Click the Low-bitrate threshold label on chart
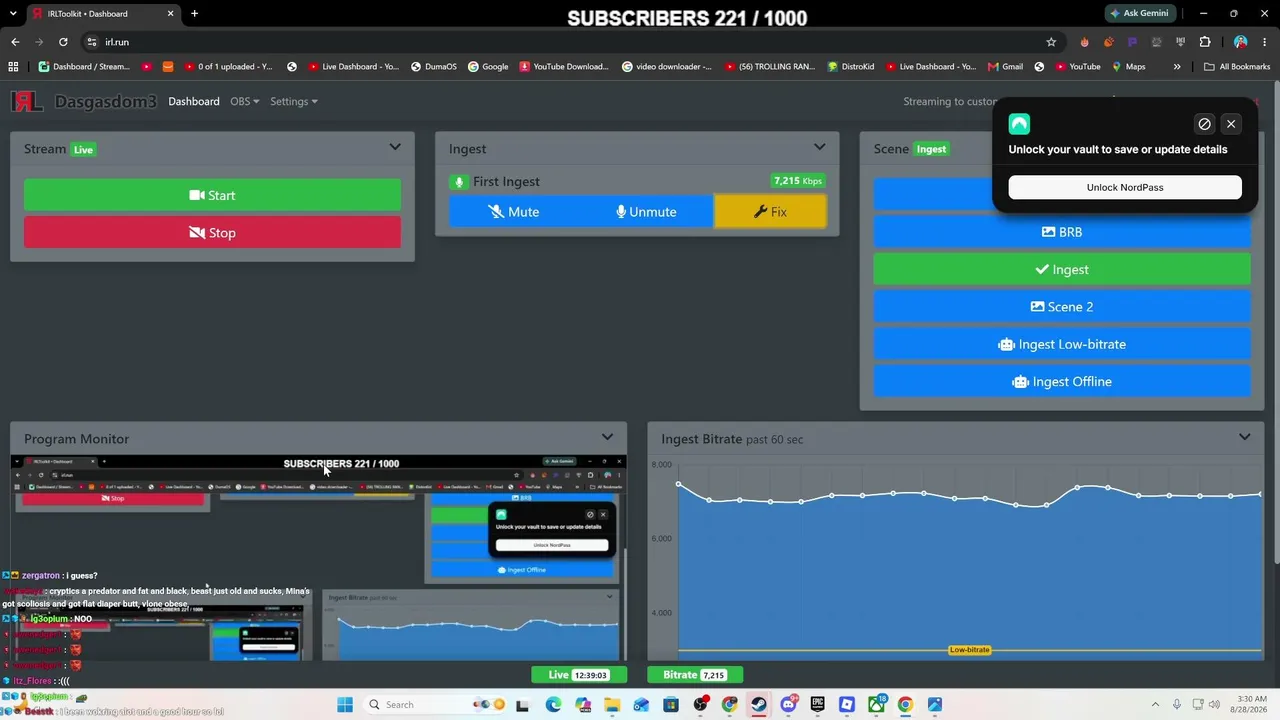The width and height of the screenshot is (1280, 720). [969, 650]
